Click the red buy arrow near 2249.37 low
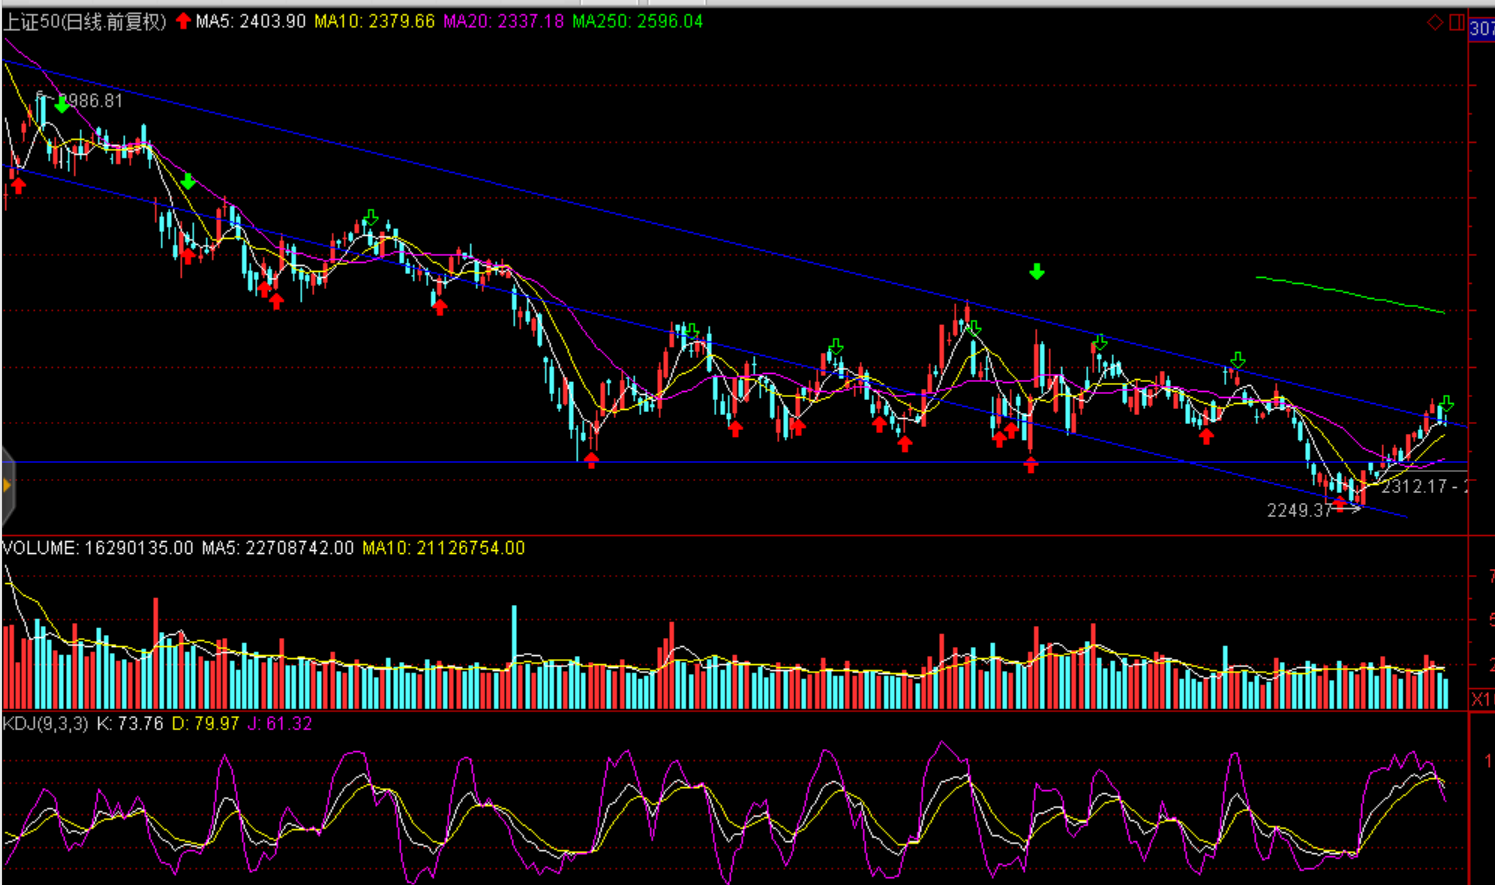This screenshot has width=1495, height=885. click(x=1339, y=503)
